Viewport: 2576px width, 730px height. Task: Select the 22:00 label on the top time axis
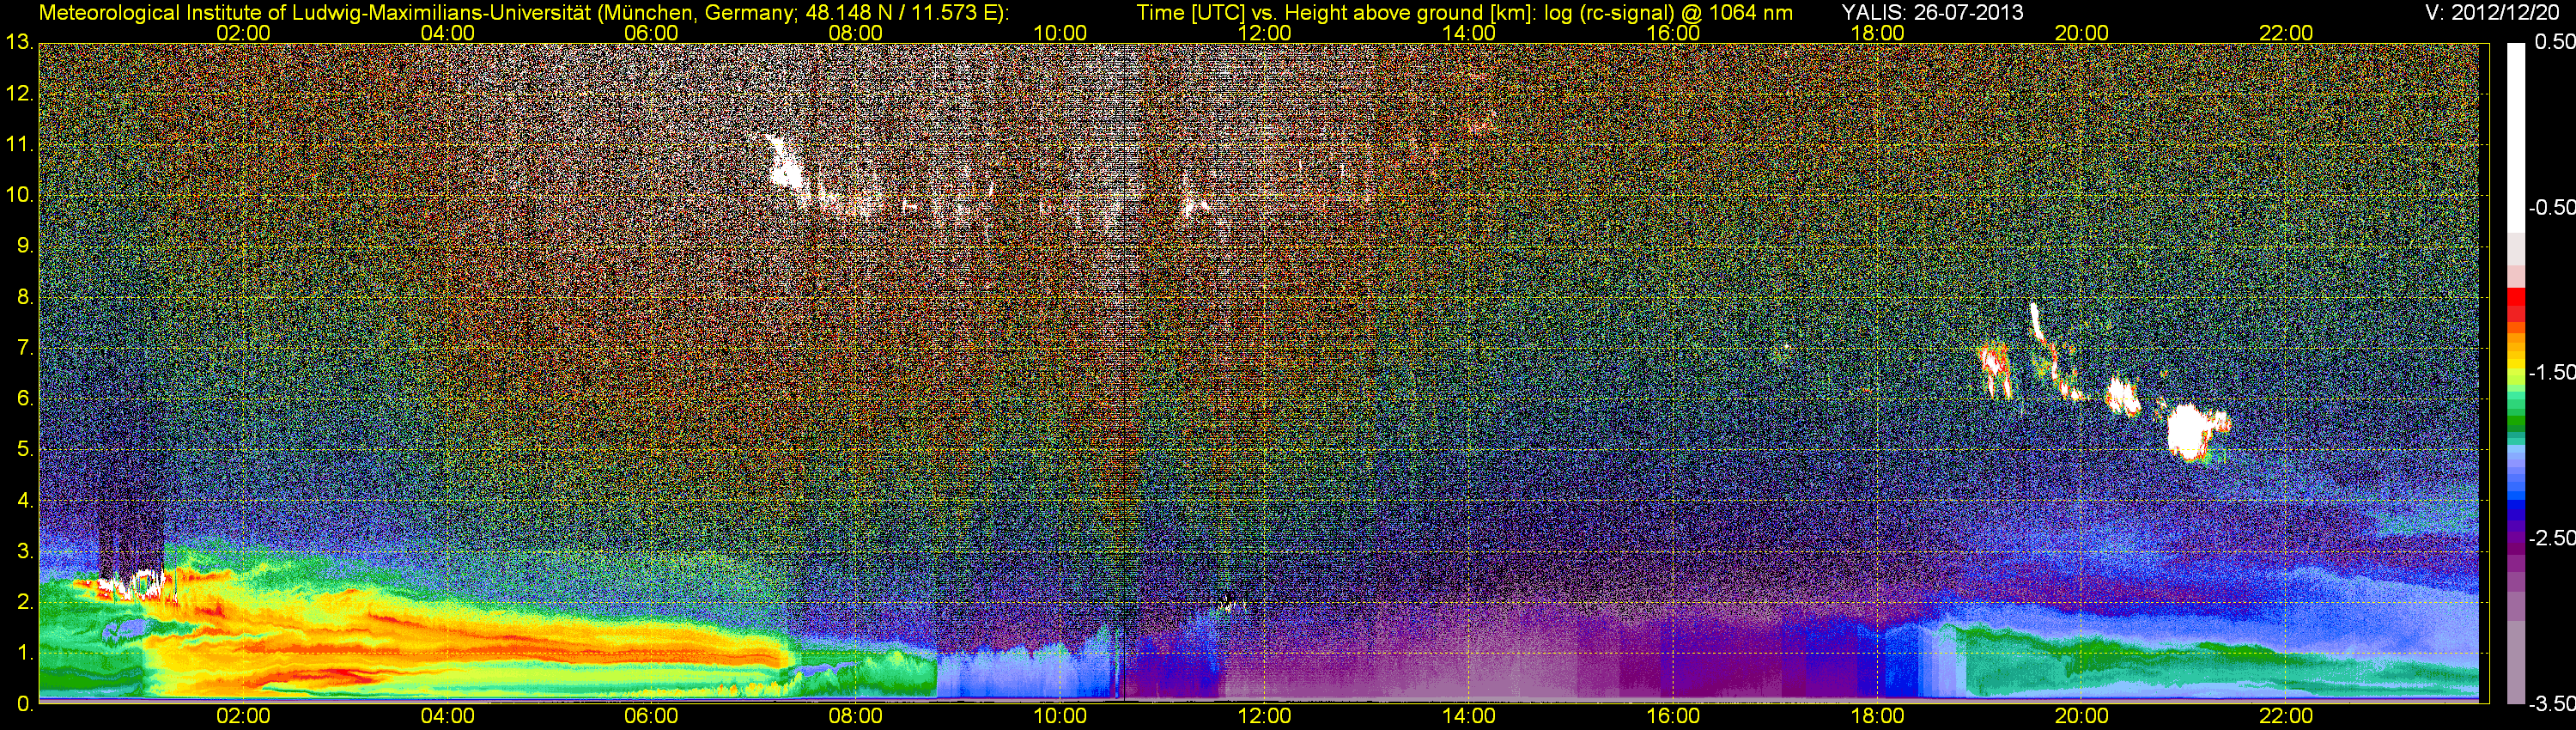tap(2286, 33)
